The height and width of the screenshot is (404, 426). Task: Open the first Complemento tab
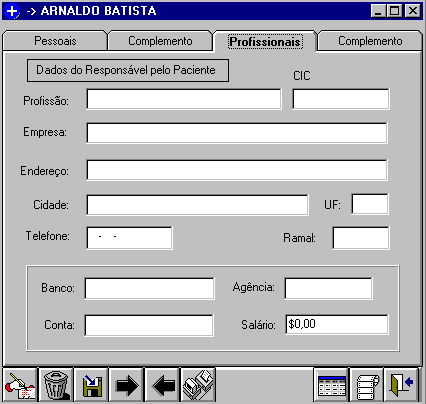pyautogui.click(x=160, y=41)
